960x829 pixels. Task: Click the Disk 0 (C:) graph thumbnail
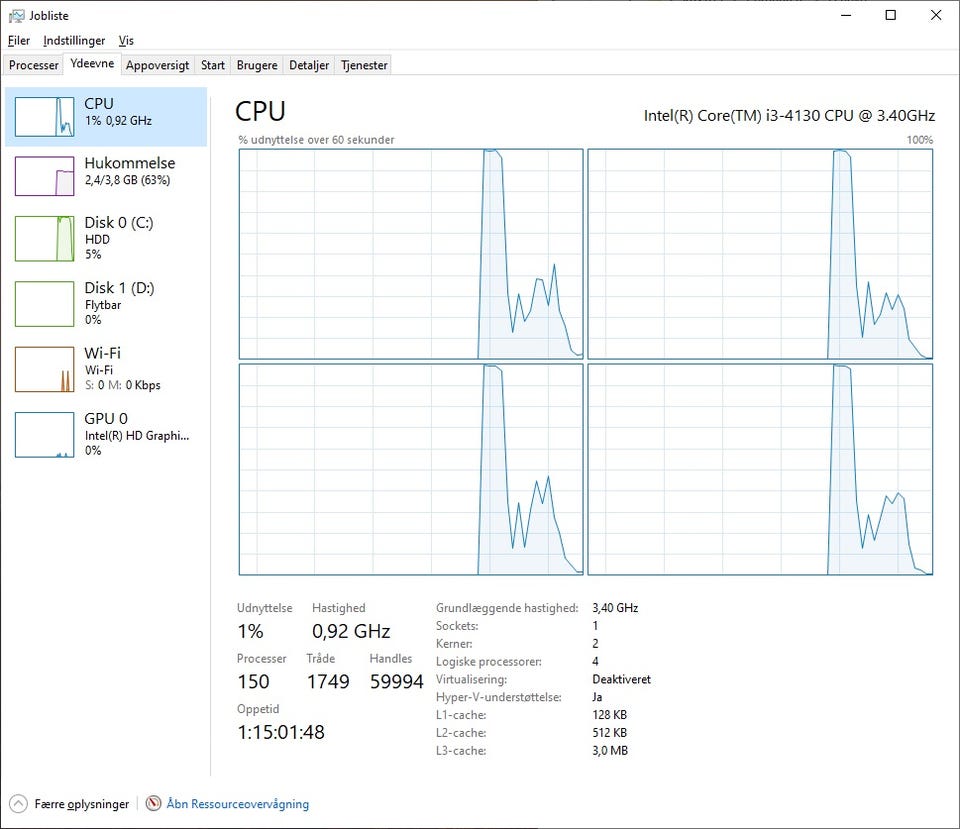click(x=44, y=238)
